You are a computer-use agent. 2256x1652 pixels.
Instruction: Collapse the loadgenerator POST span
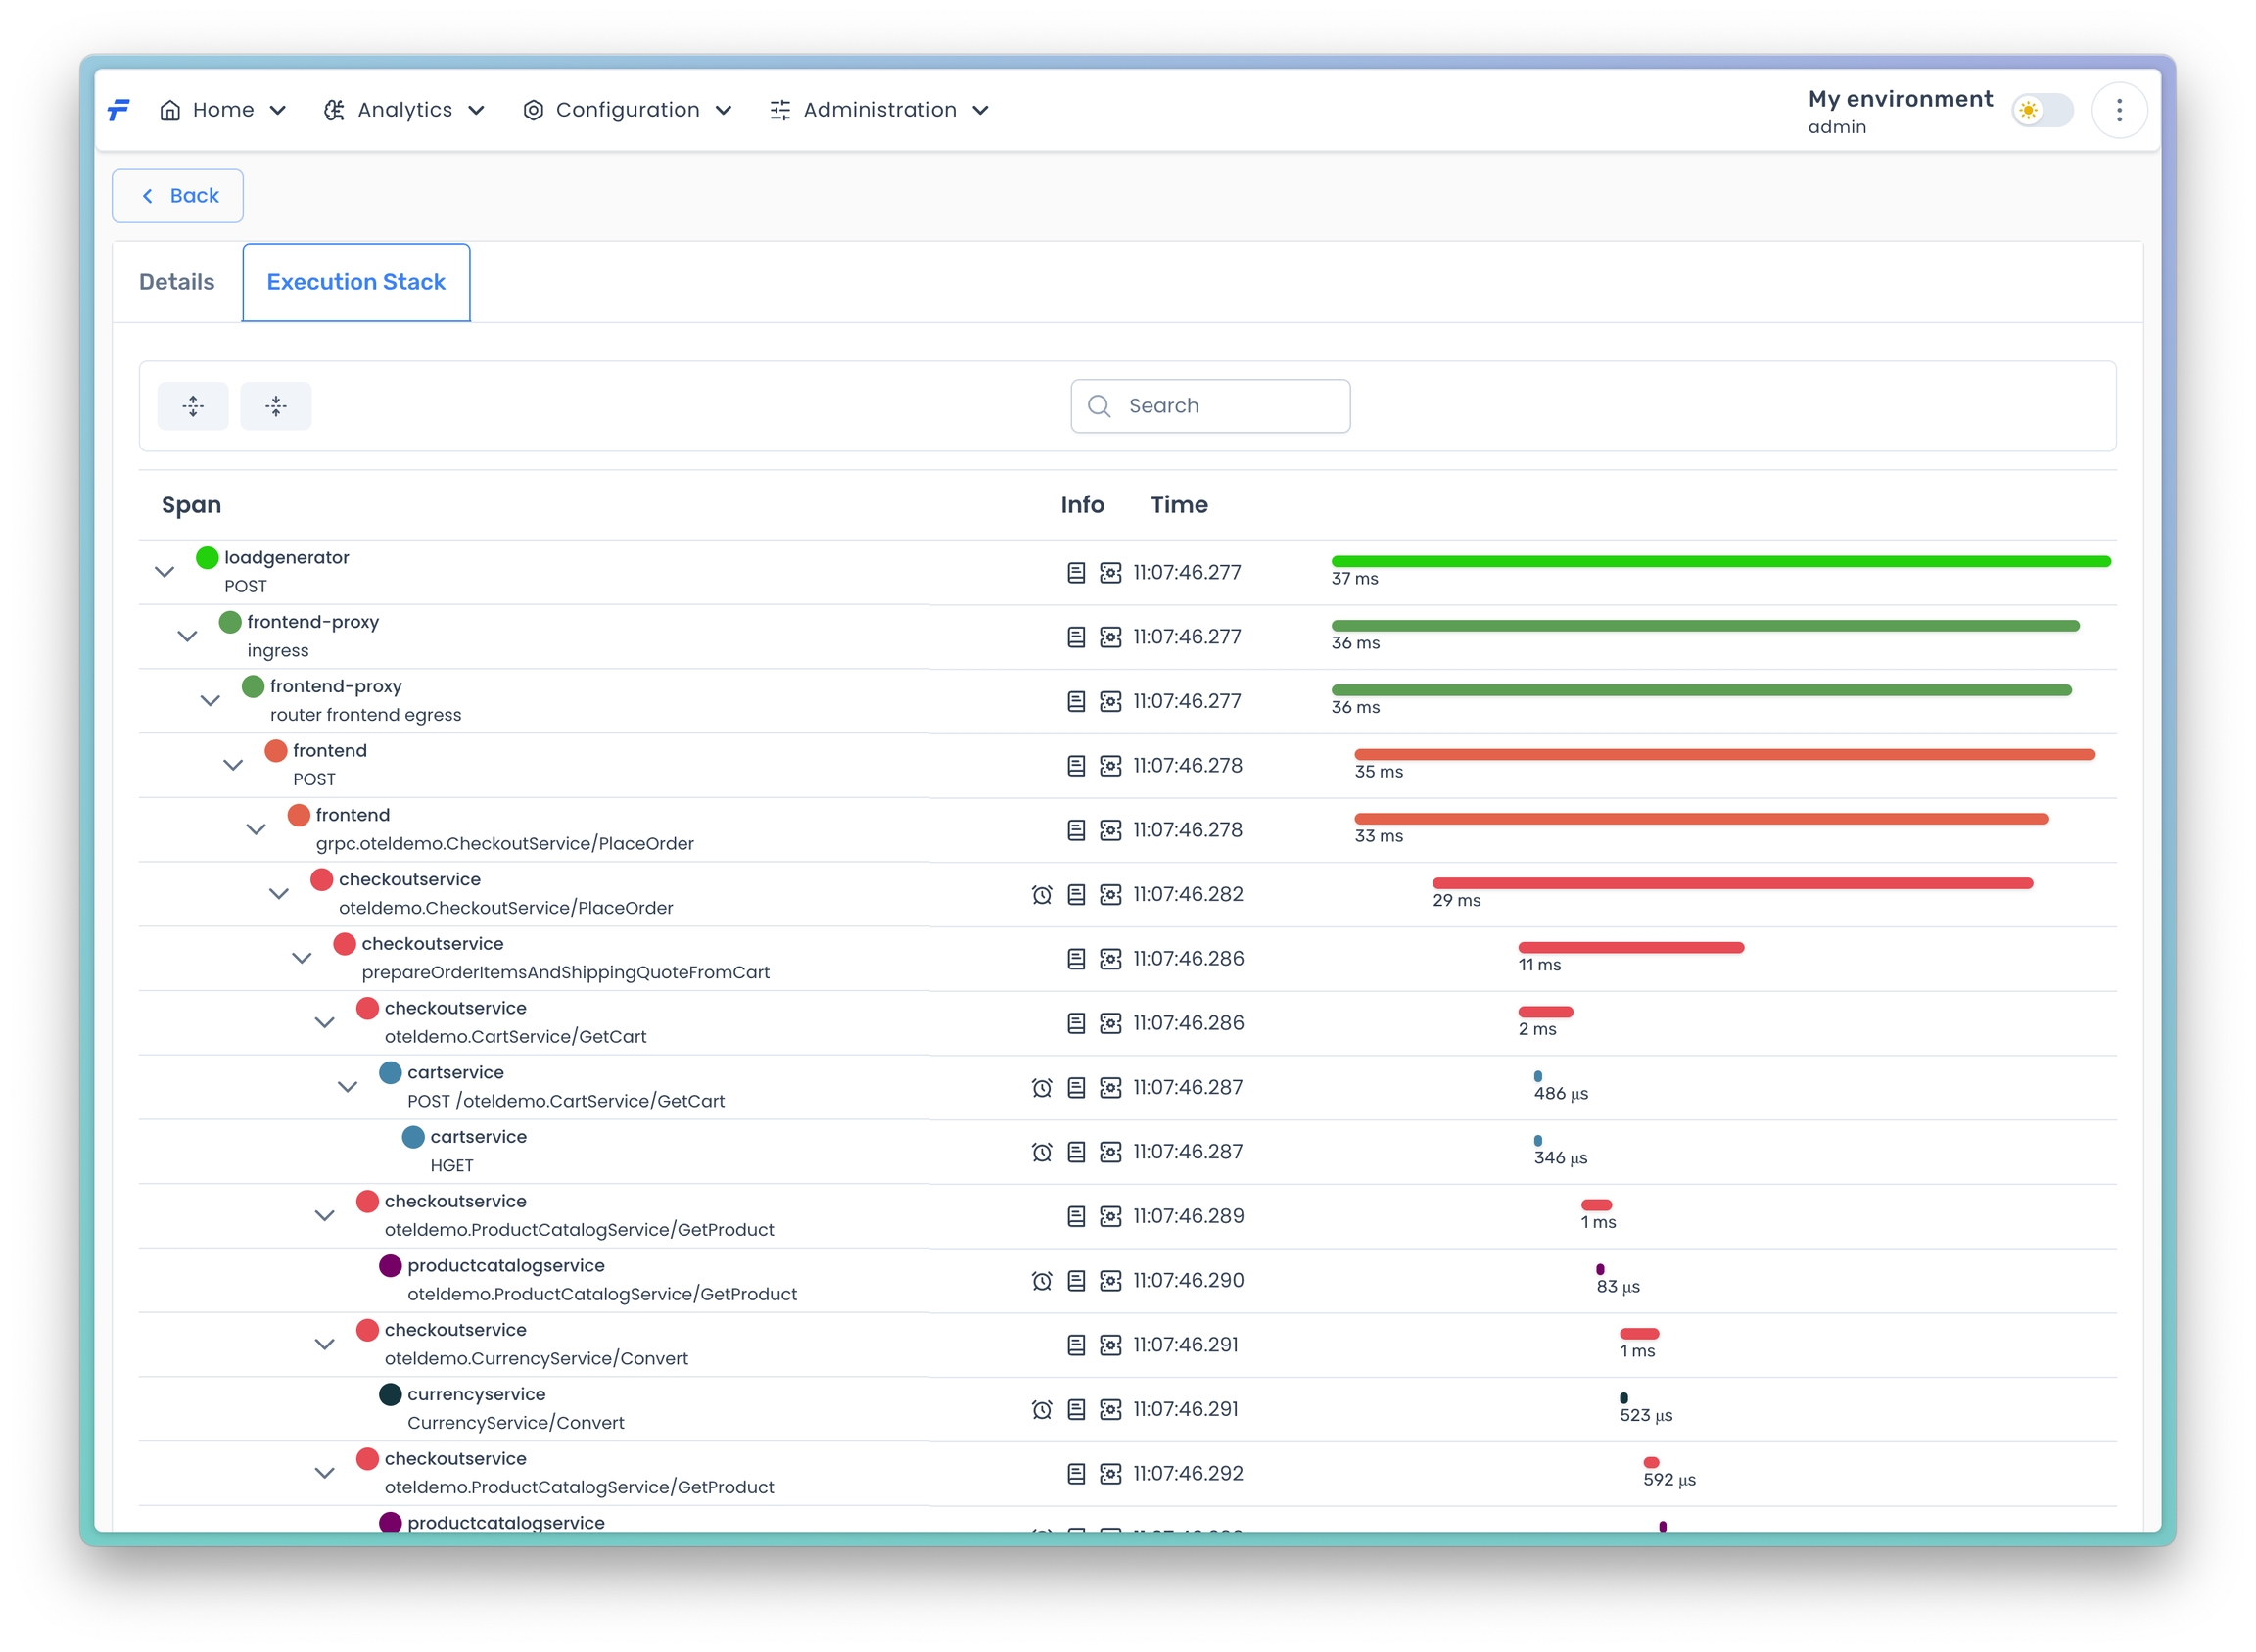(165, 572)
